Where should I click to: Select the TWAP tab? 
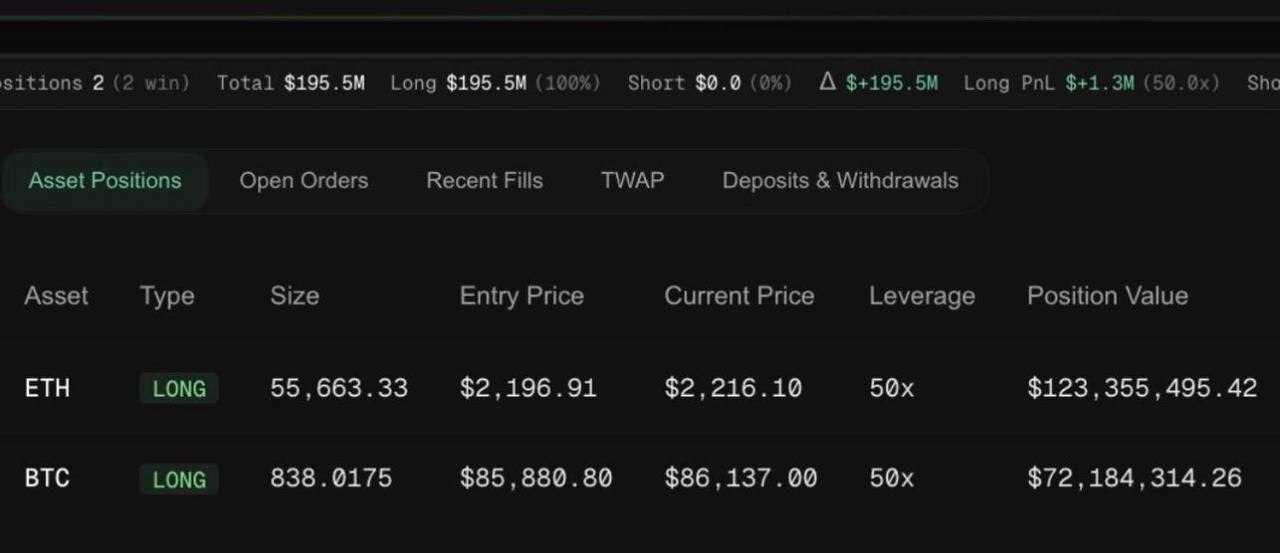coord(632,181)
